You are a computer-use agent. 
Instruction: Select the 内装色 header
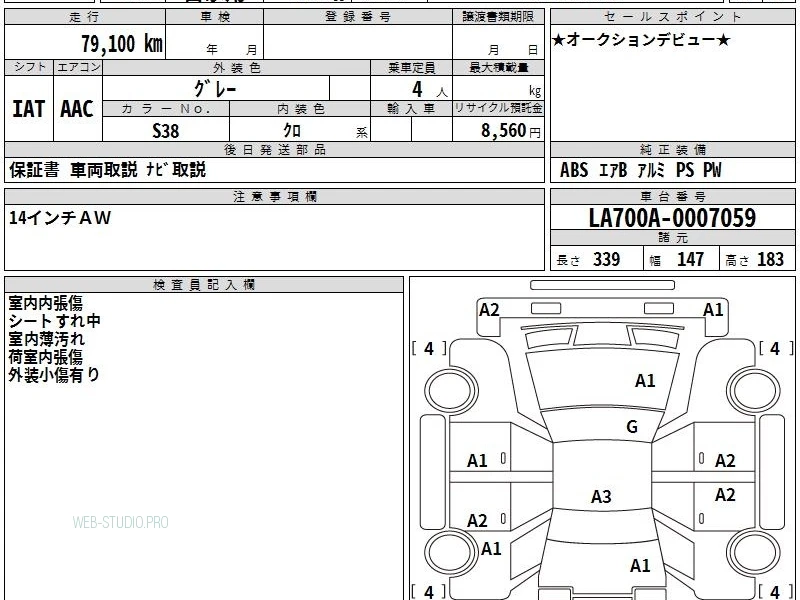click(300, 108)
